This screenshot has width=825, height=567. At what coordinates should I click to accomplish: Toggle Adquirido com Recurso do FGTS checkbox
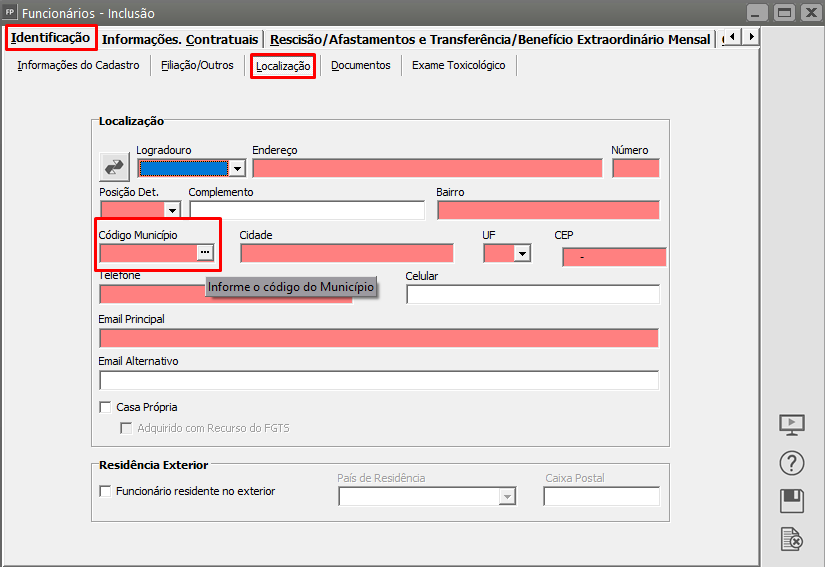[126, 428]
